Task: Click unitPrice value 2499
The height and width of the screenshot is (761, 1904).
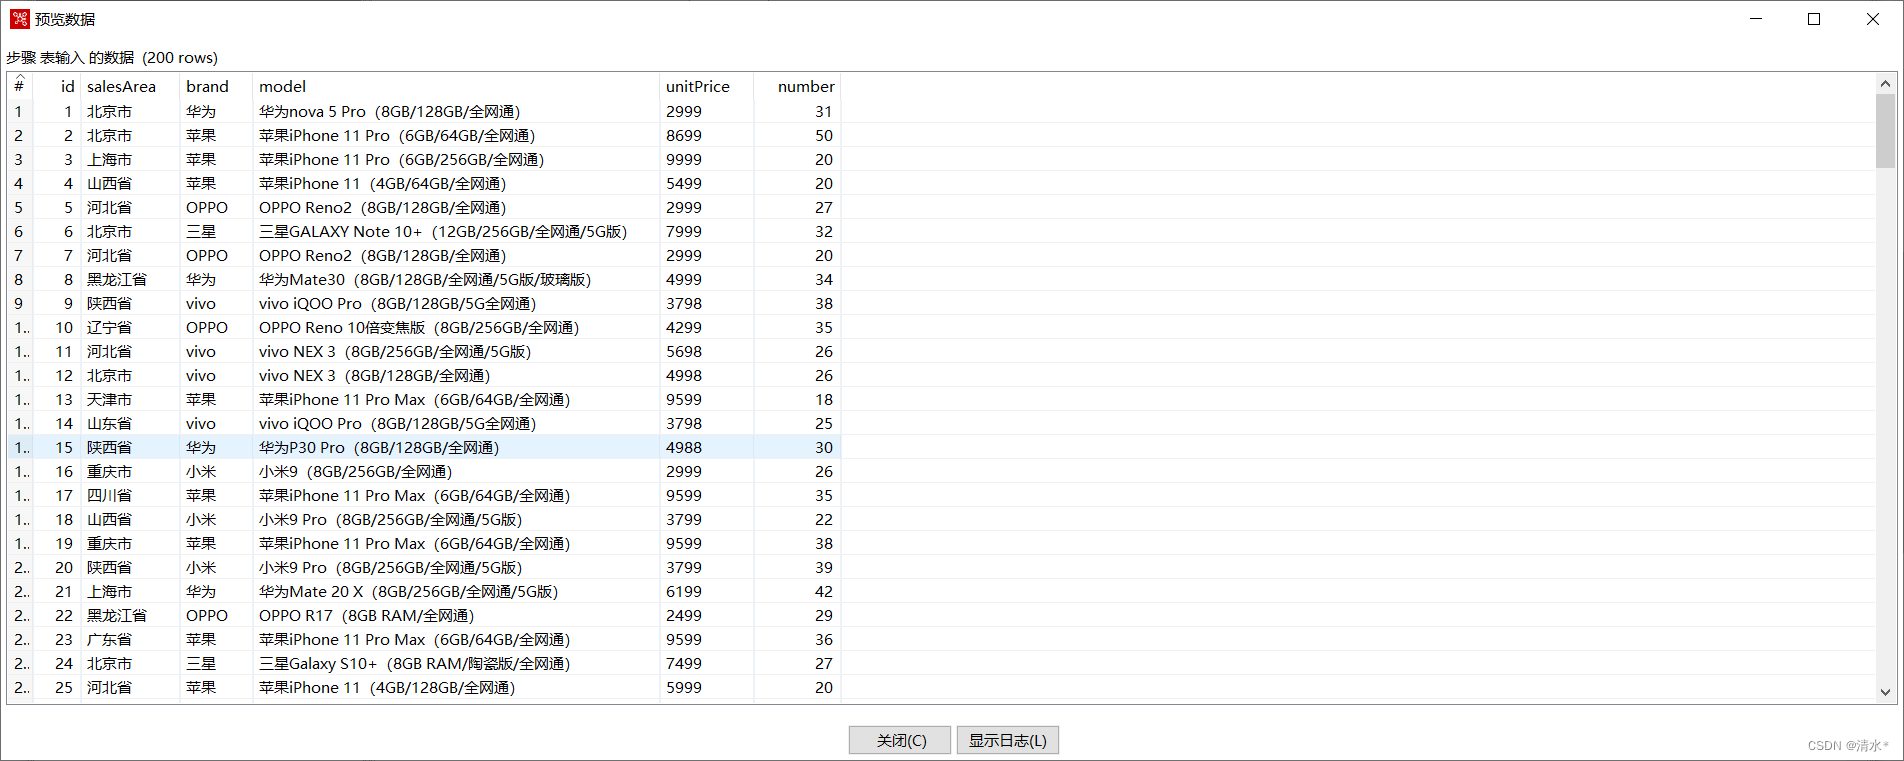Action: (x=684, y=615)
